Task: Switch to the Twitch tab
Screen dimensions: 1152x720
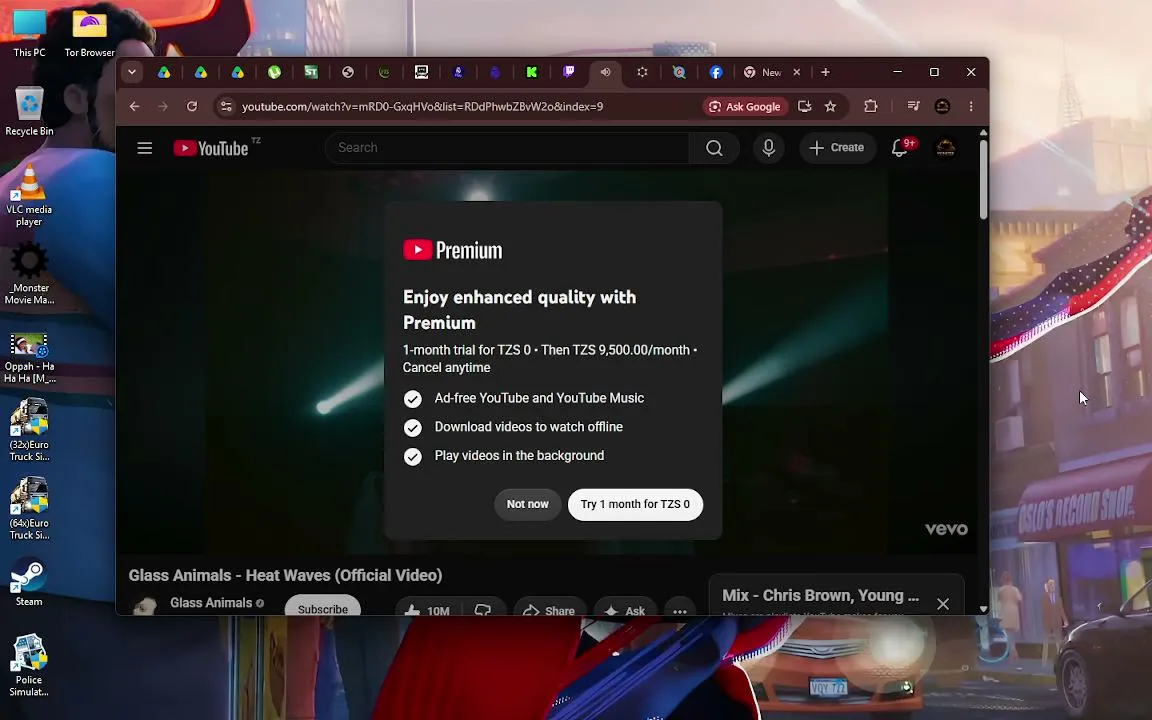Action: (x=569, y=72)
